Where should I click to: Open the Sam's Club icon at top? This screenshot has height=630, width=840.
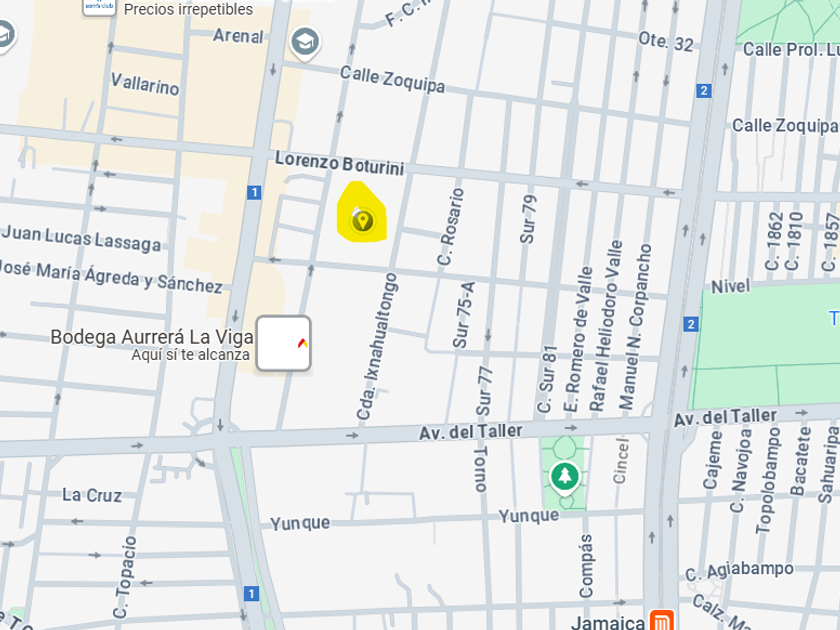coord(99,6)
